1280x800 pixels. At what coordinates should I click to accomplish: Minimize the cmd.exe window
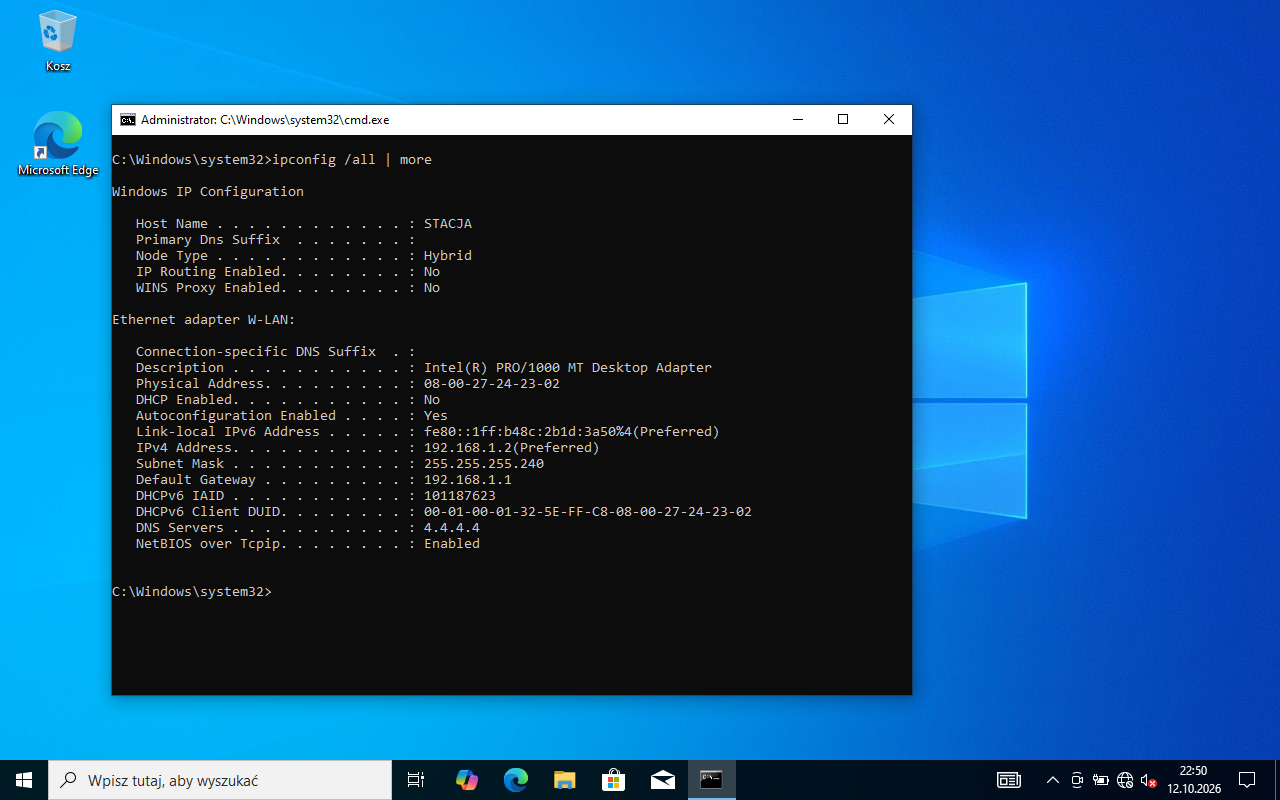click(x=797, y=119)
